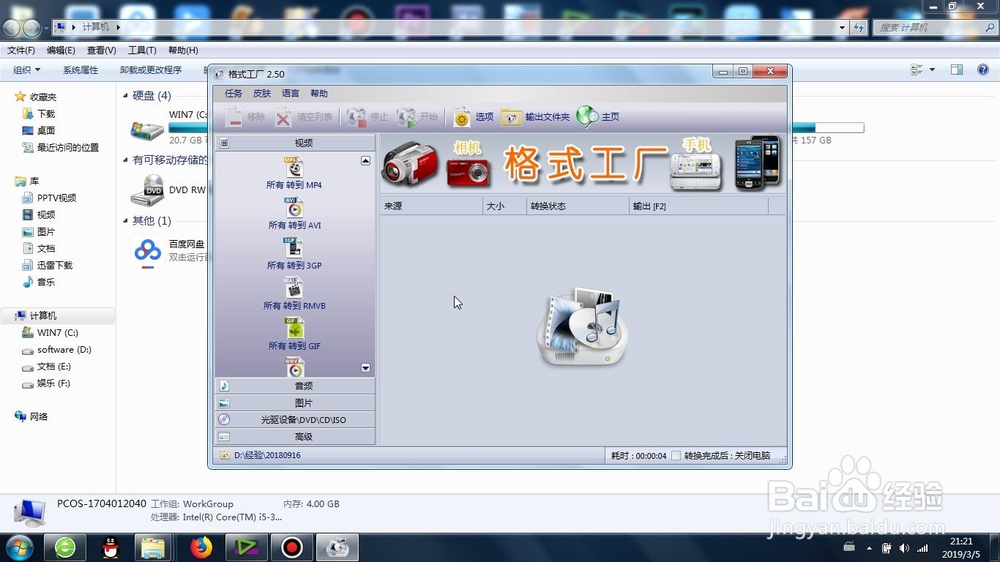Open the Output Folder (输出文件夹) button
Screen dimensions: 1000x562
(x=535, y=117)
